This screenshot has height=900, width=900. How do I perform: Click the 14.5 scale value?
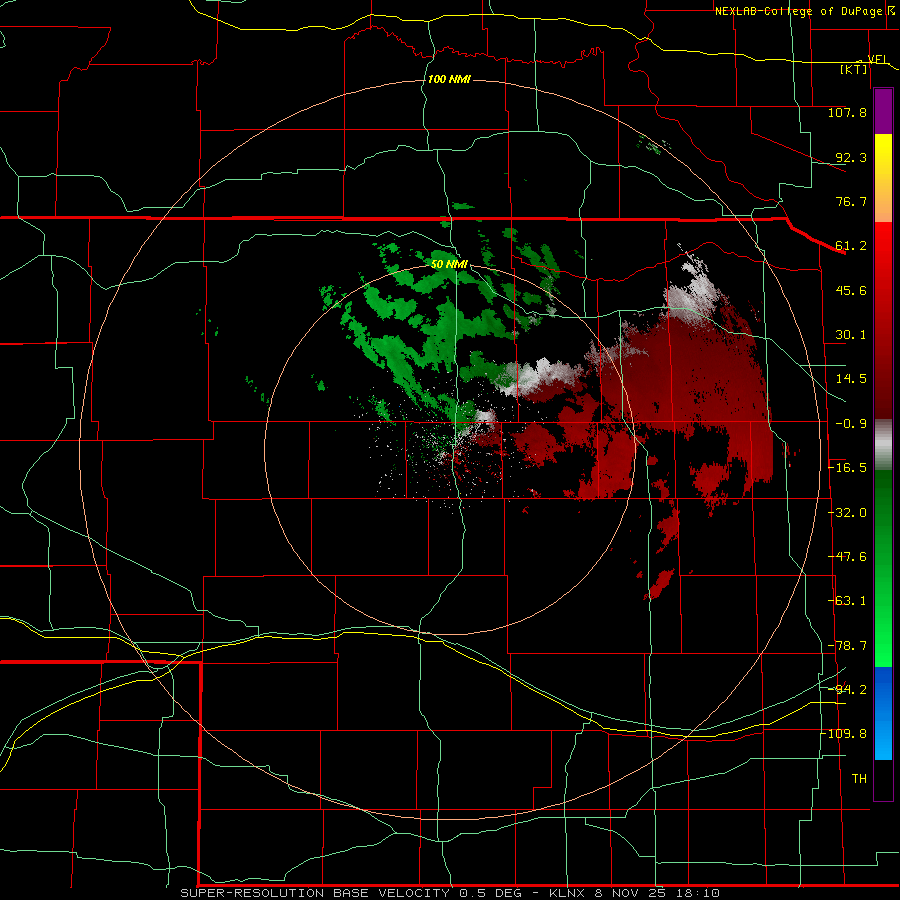click(x=851, y=379)
